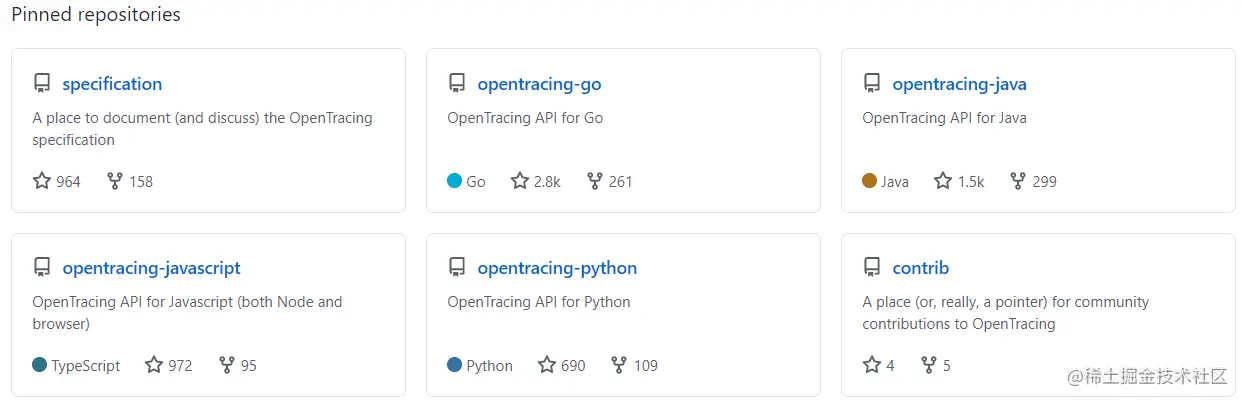1242x401 pixels.
Task: Click the fork icon showing 261 forks
Action: coord(595,181)
